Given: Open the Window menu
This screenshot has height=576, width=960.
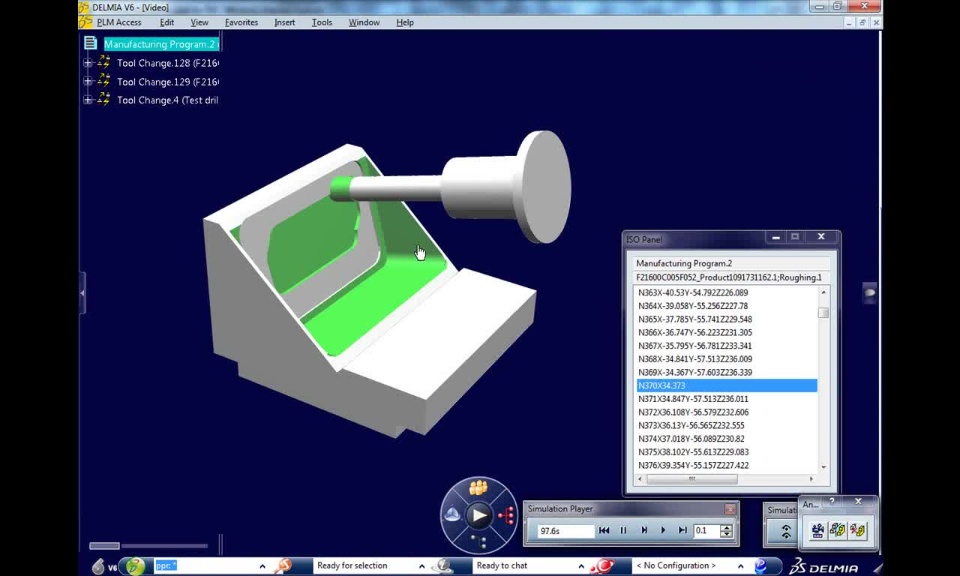Looking at the screenshot, I should [x=364, y=22].
